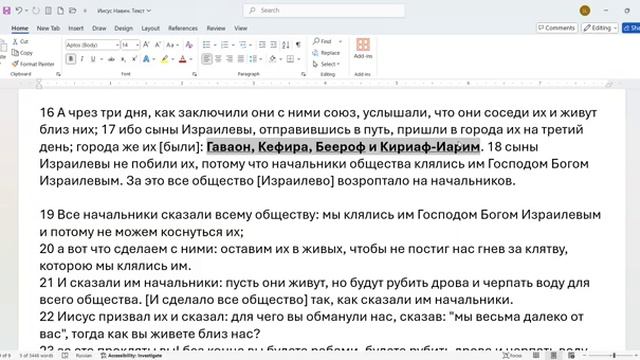This screenshot has height=360, width=640.
Task: Align text right
Action: coord(229,59)
